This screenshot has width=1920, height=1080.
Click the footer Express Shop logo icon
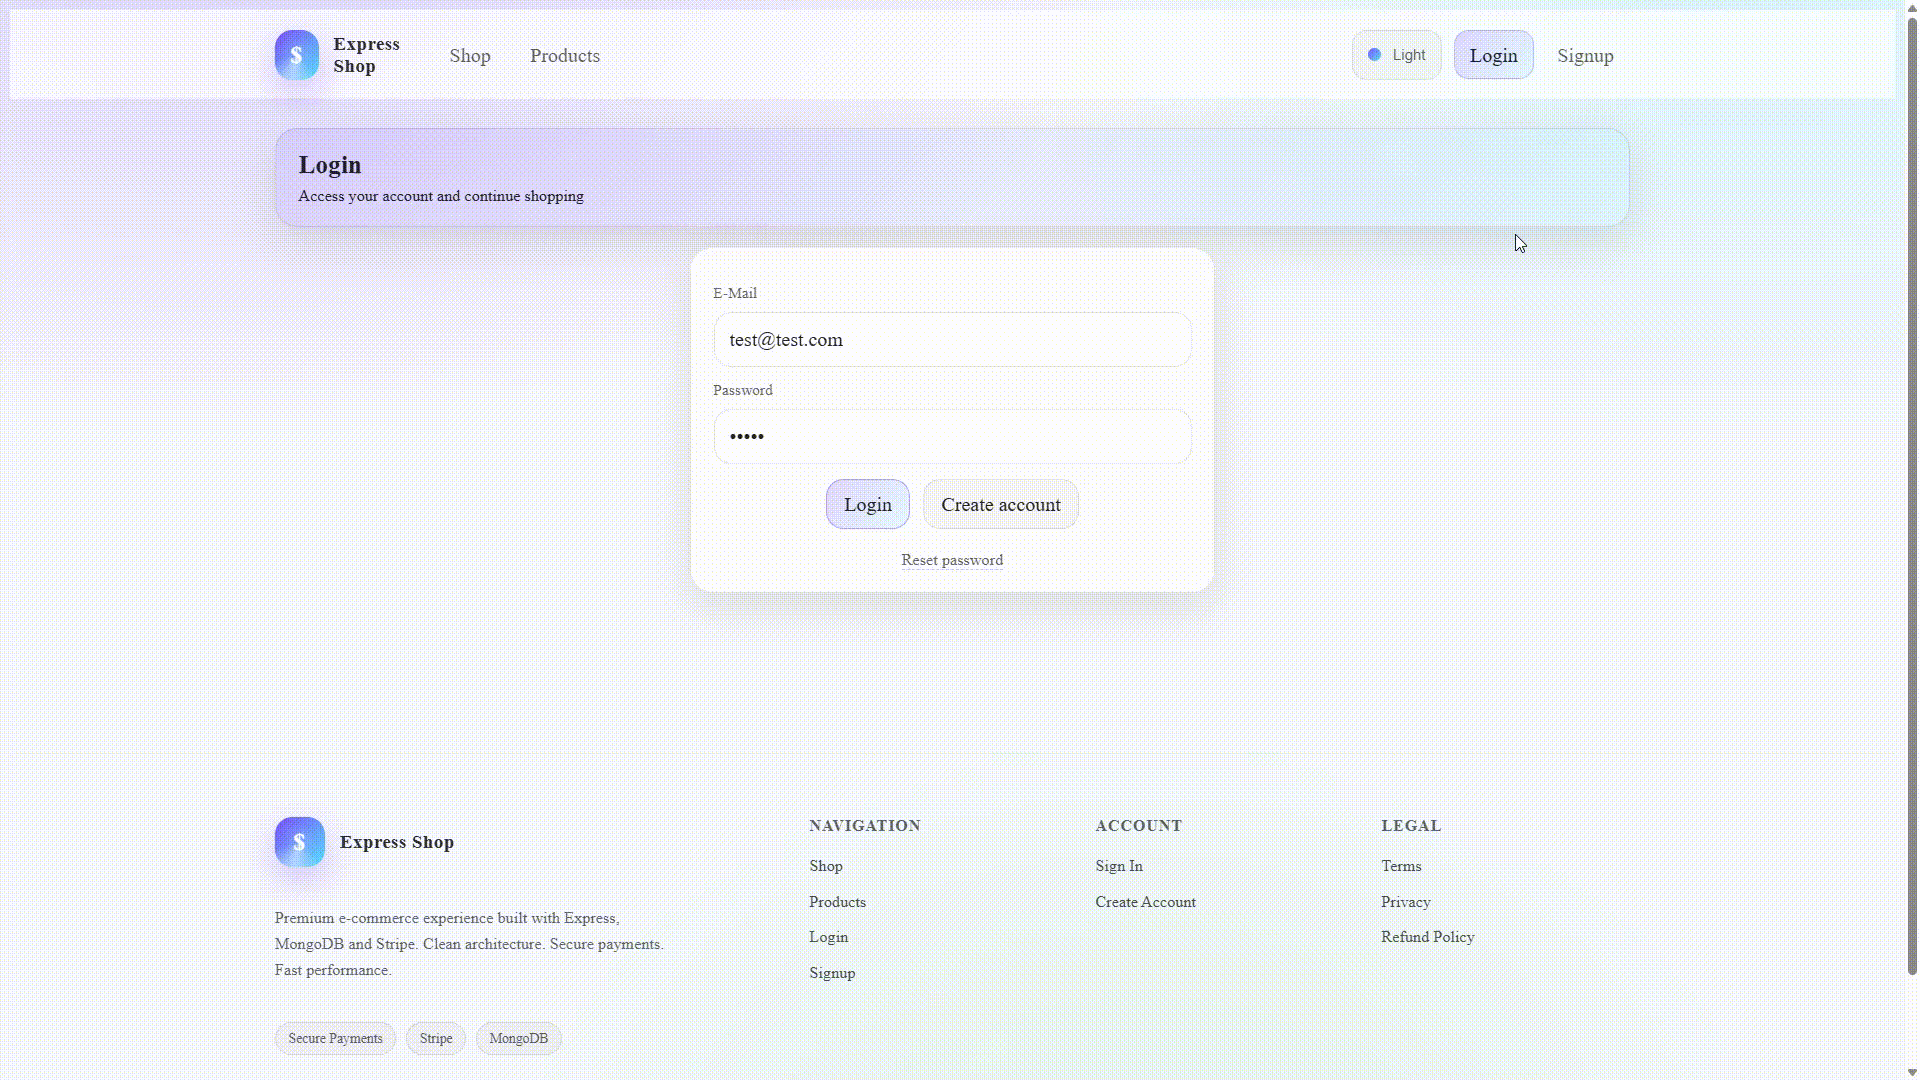[x=299, y=842]
